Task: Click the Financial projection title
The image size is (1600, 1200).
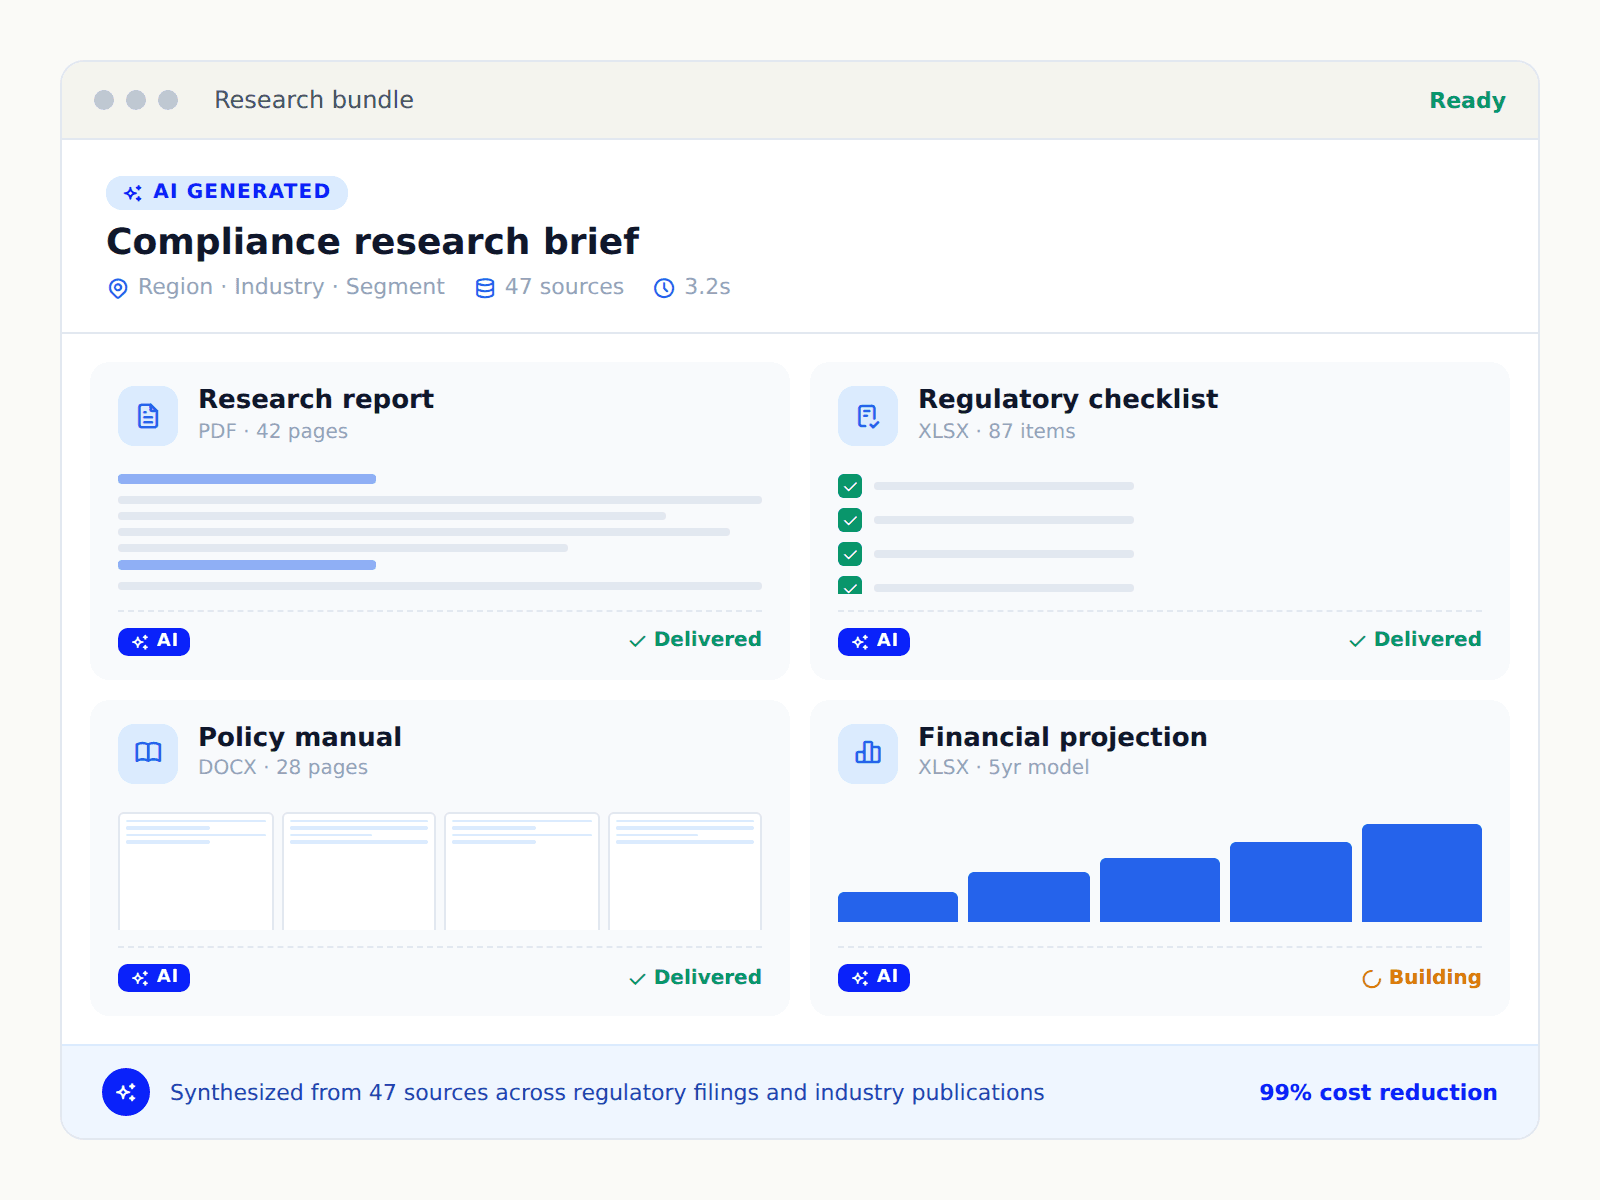Action: (1063, 737)
